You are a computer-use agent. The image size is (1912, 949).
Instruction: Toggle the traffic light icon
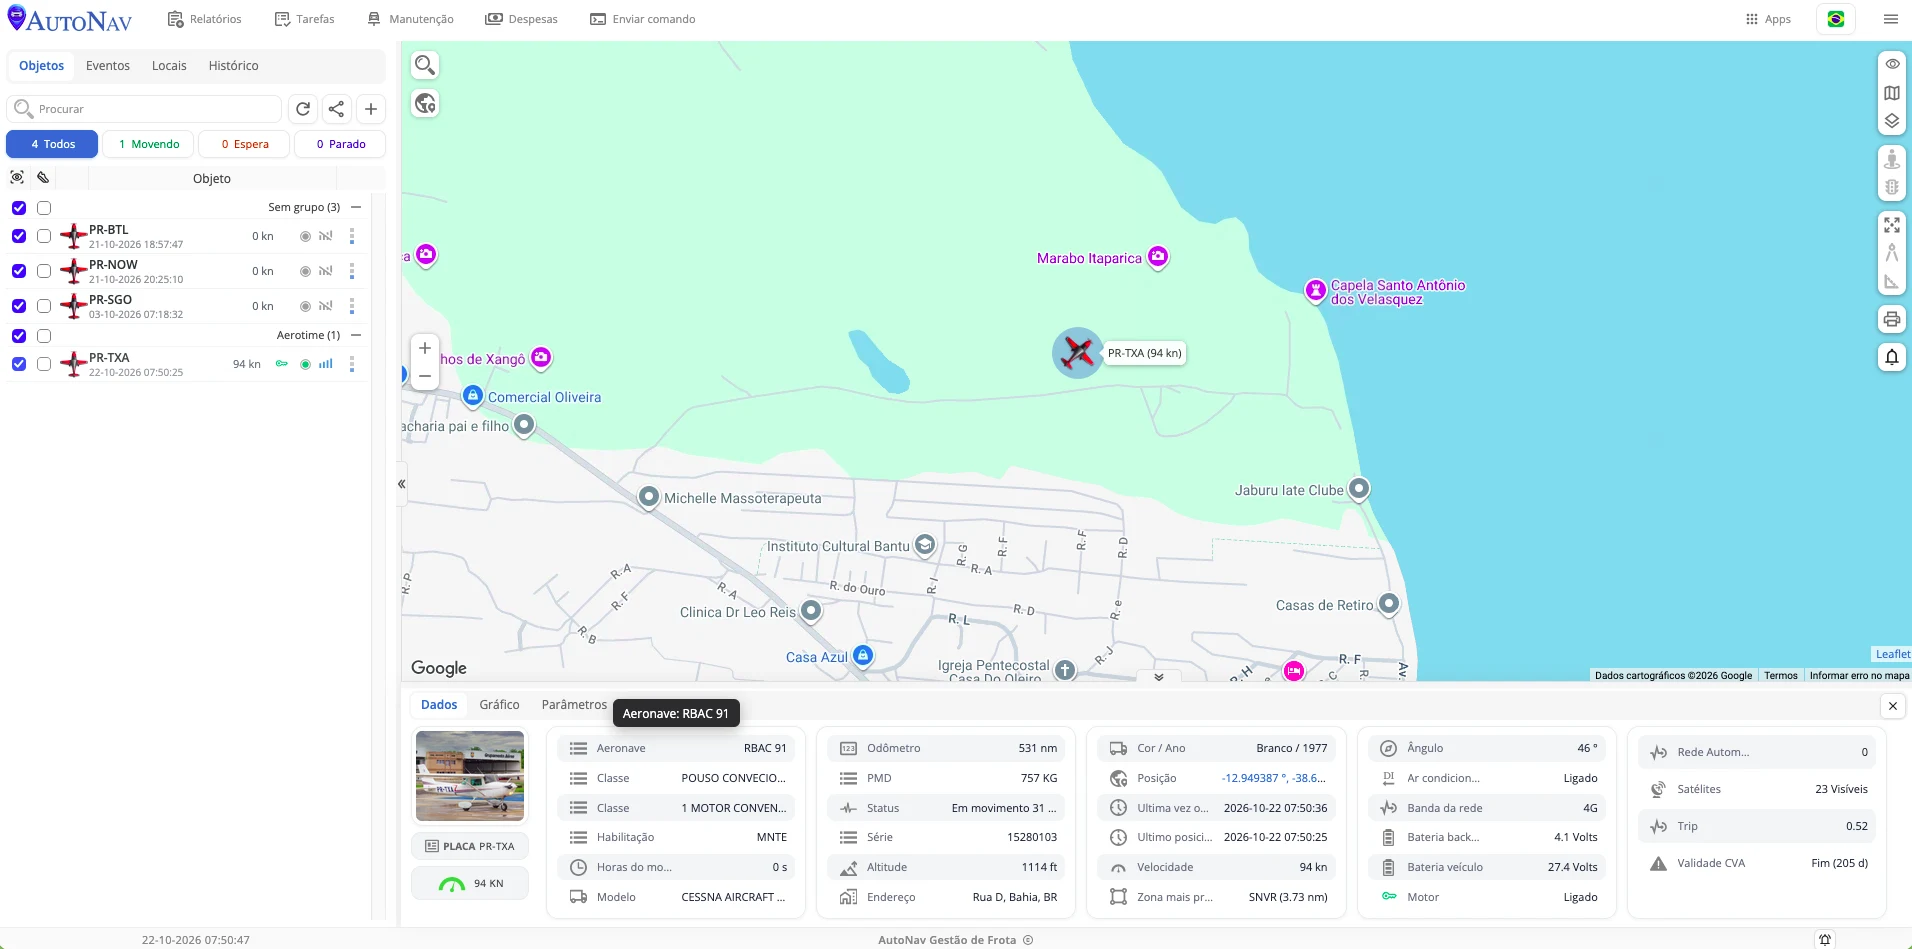pyautogui.click(x=1892, y=187)
